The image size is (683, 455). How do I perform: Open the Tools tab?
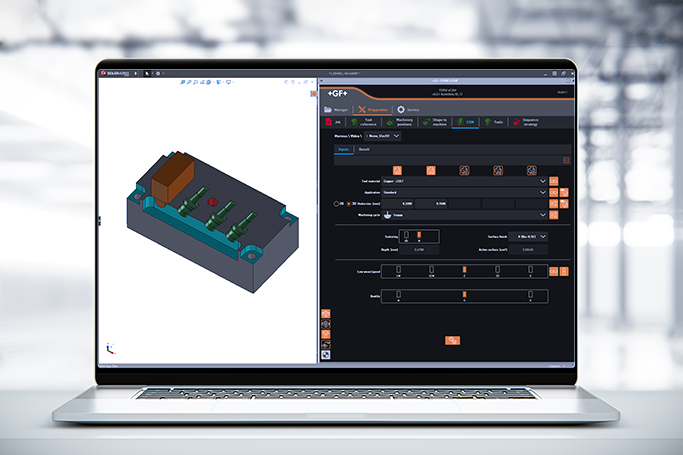494,122
